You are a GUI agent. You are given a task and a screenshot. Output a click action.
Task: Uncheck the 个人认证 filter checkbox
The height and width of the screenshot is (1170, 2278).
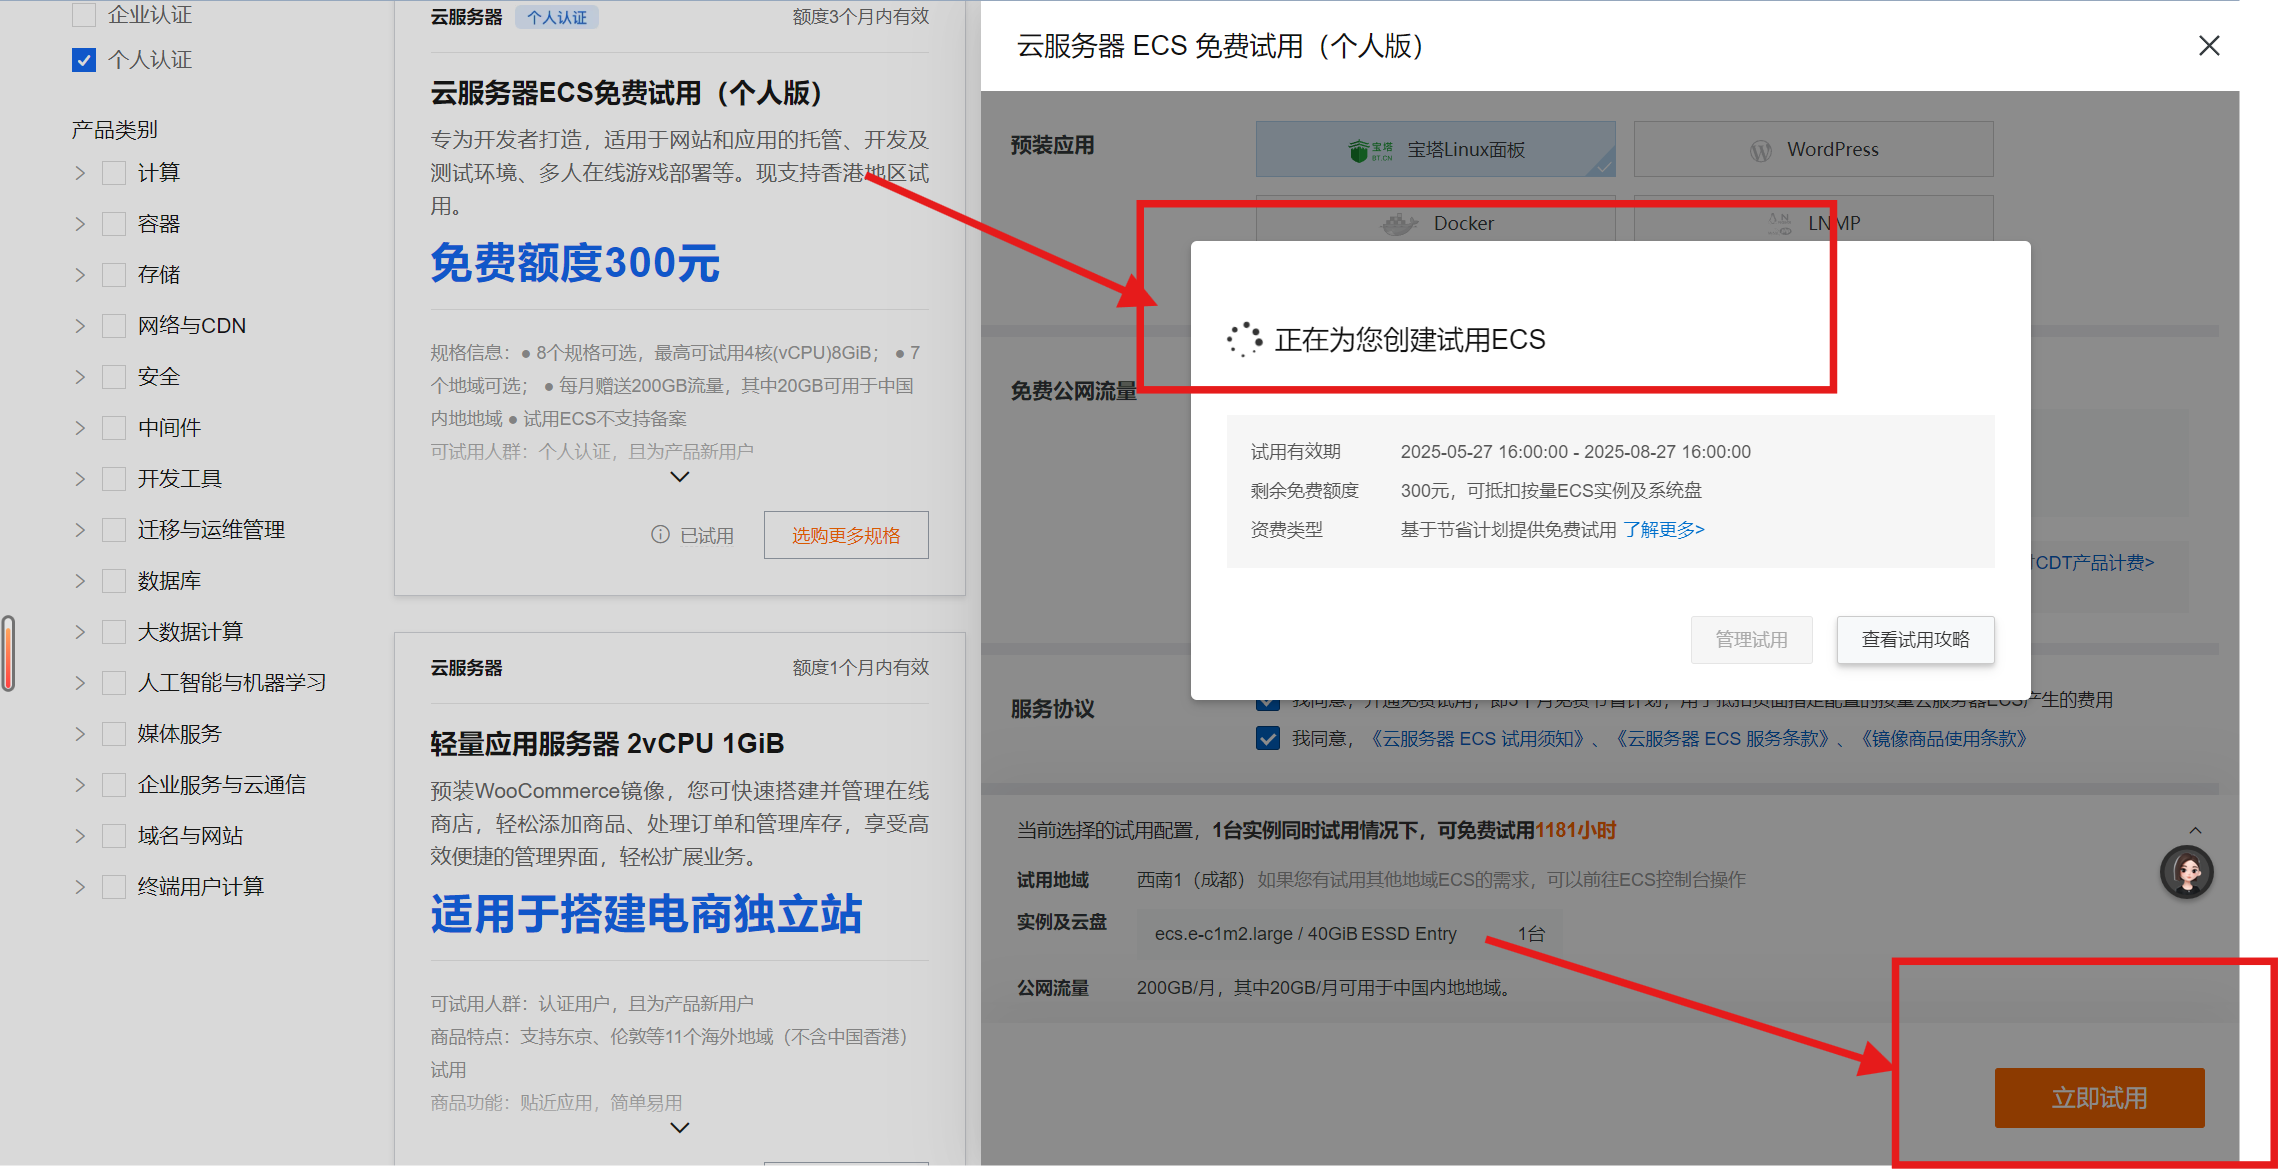pyautogui.click(x=84, y=60)
